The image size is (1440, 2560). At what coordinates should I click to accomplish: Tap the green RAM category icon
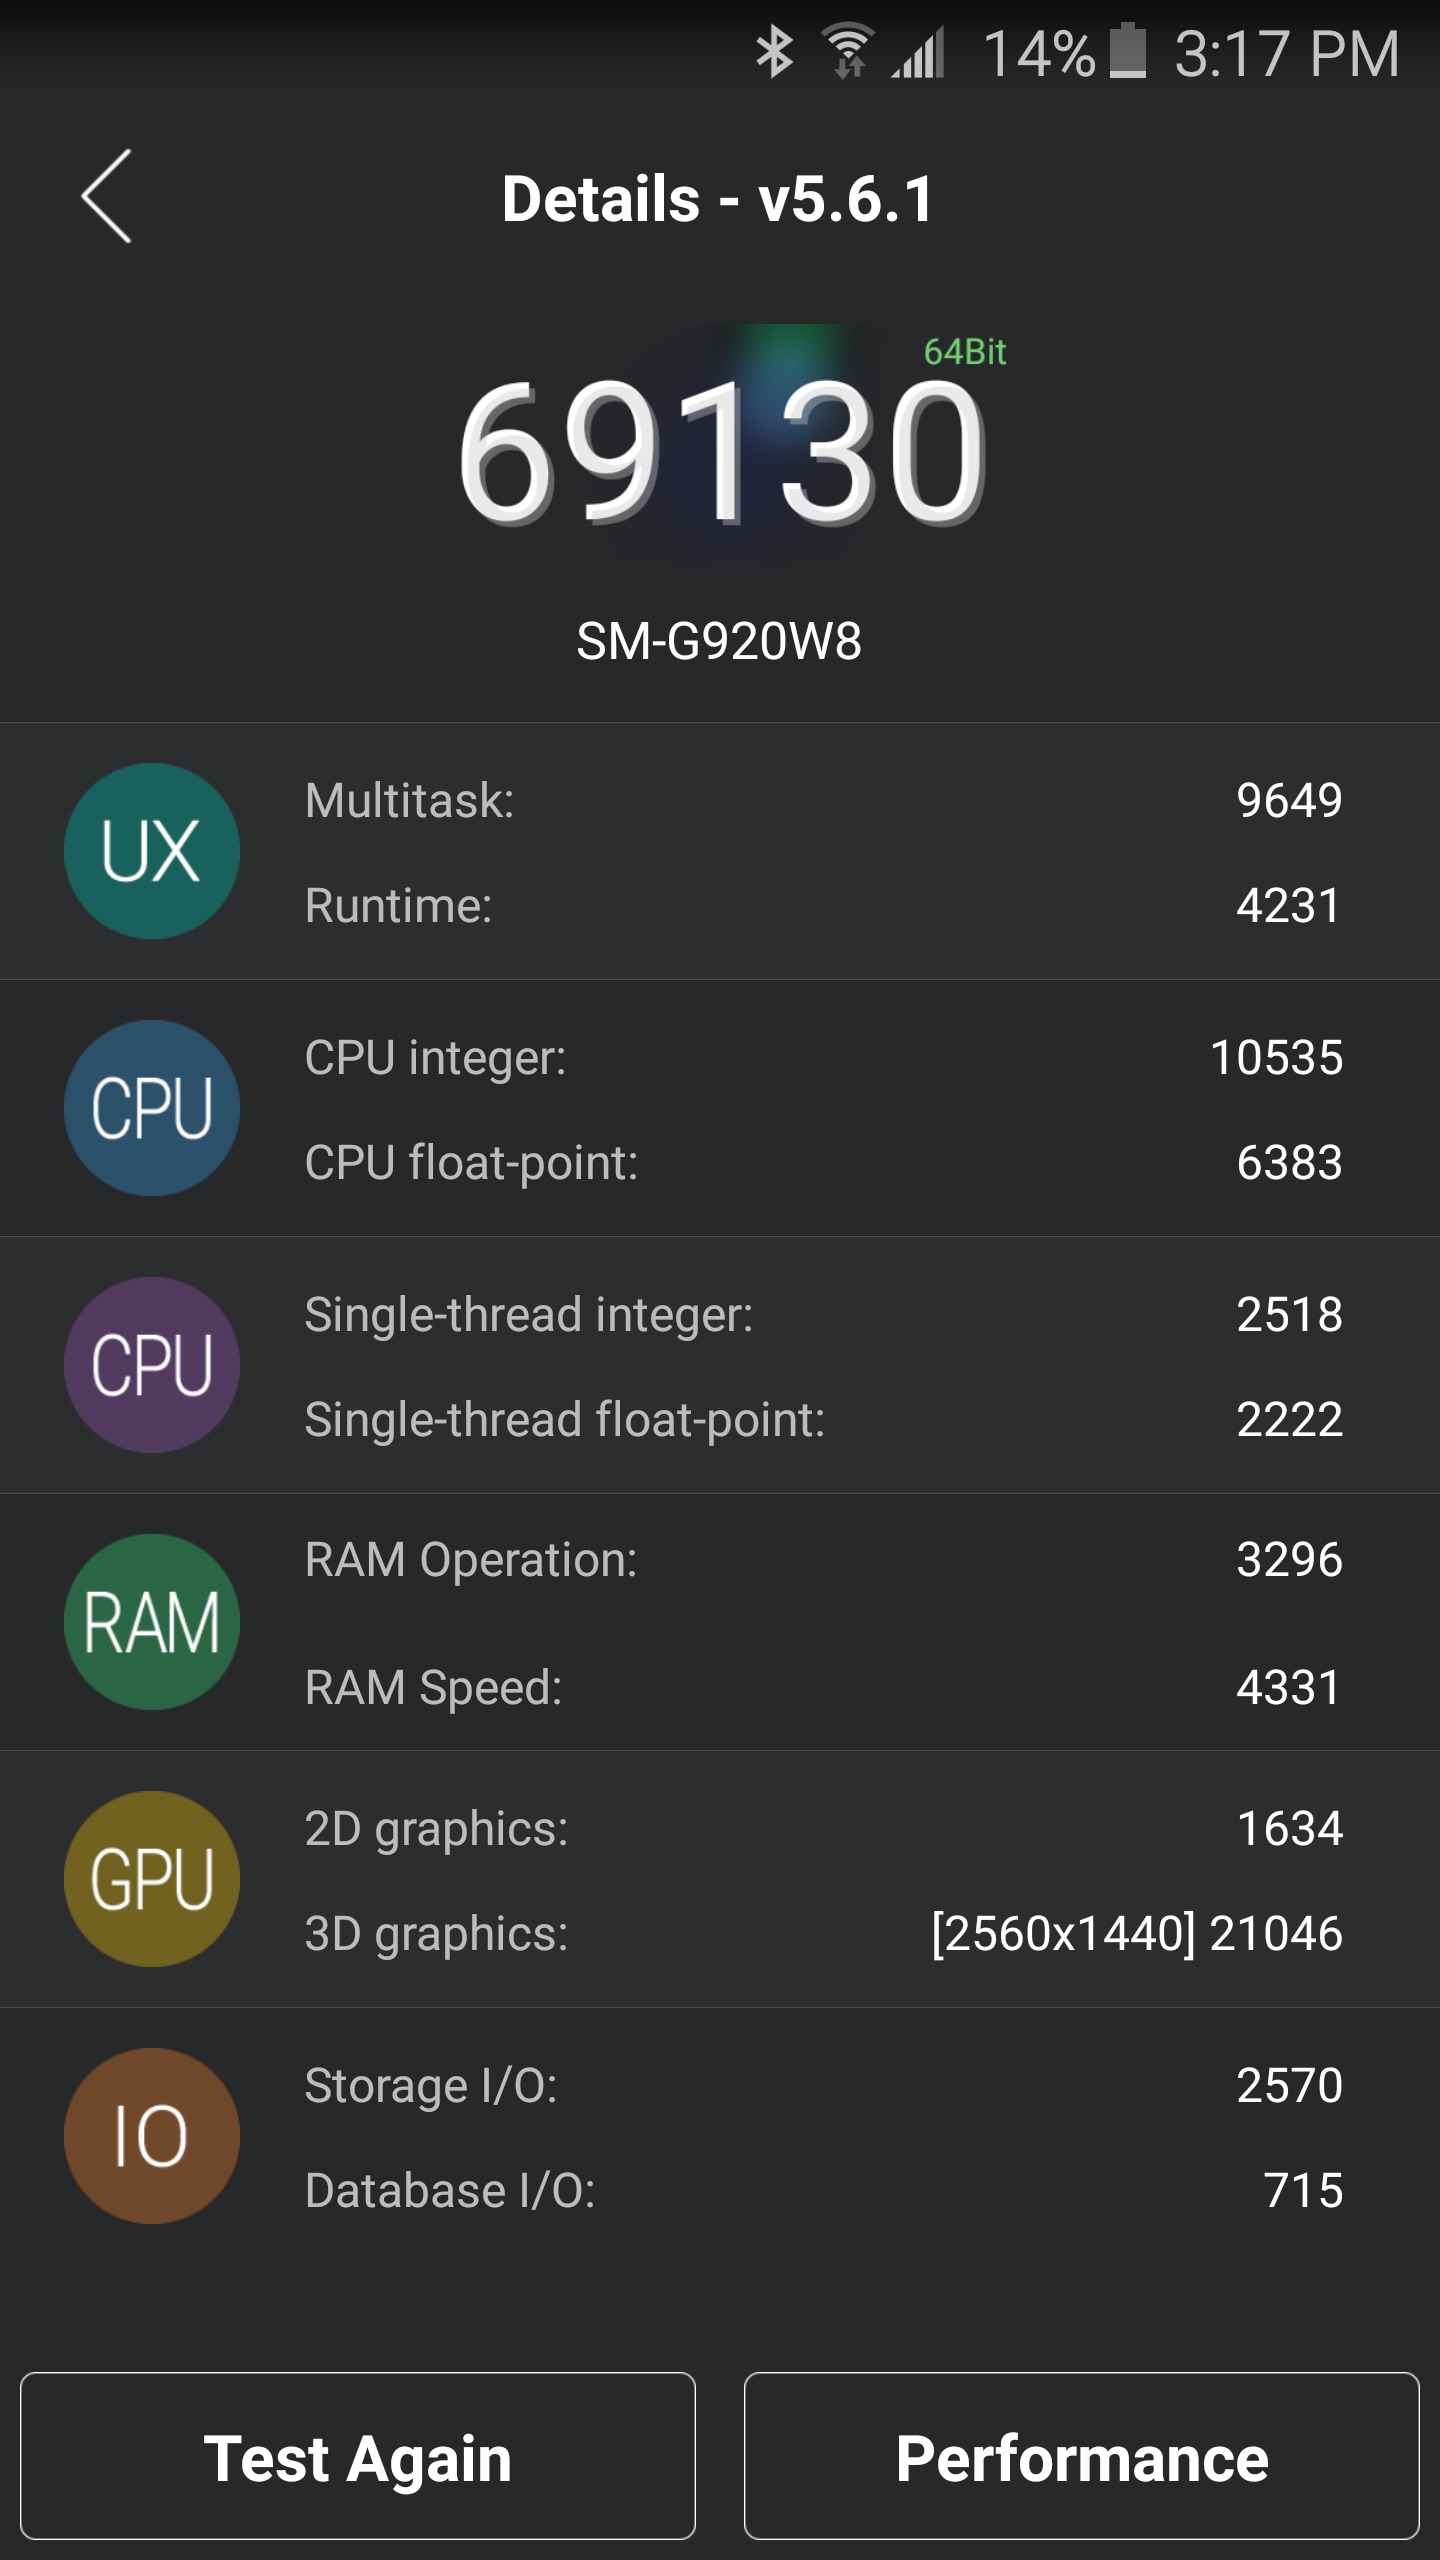point(152,1622)
